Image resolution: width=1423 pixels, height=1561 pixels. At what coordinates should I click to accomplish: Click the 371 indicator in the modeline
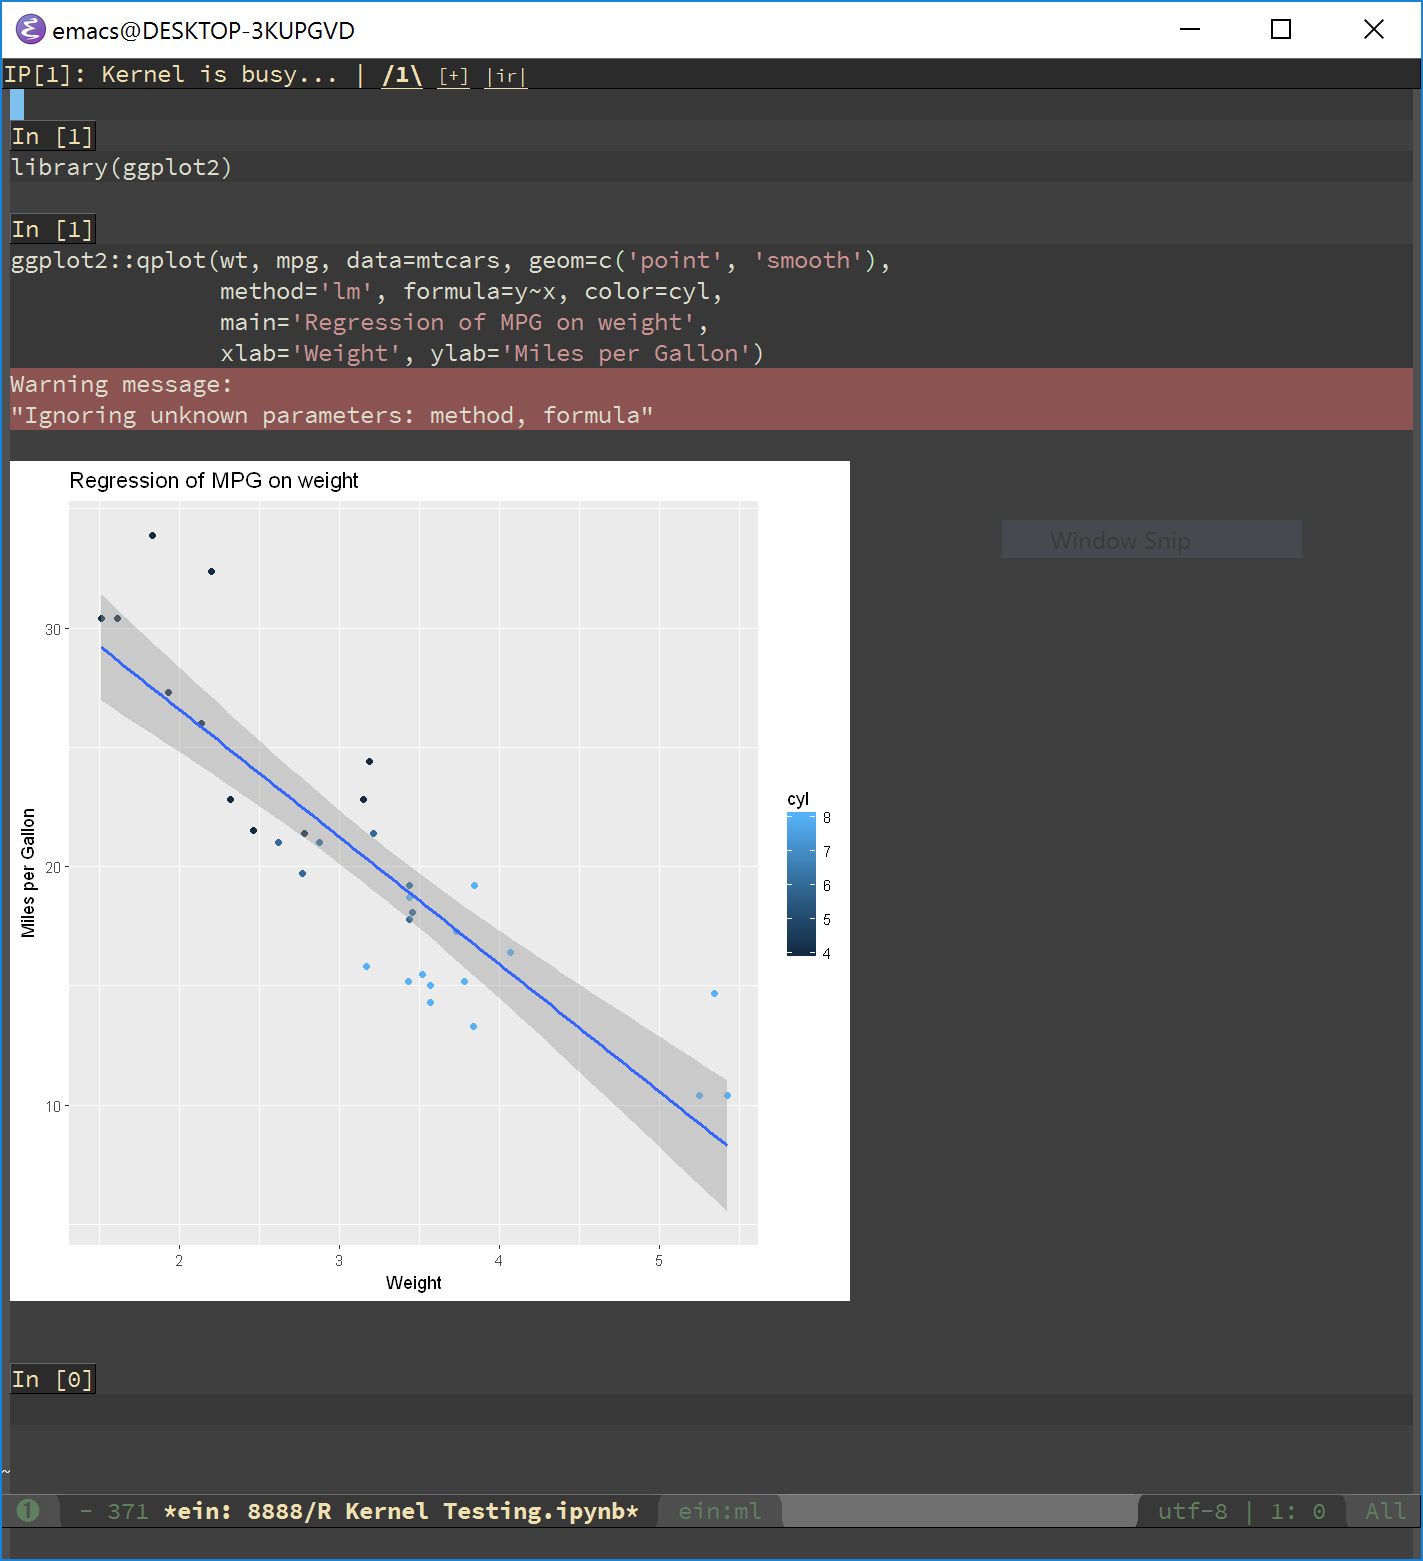coord(127,1511)
